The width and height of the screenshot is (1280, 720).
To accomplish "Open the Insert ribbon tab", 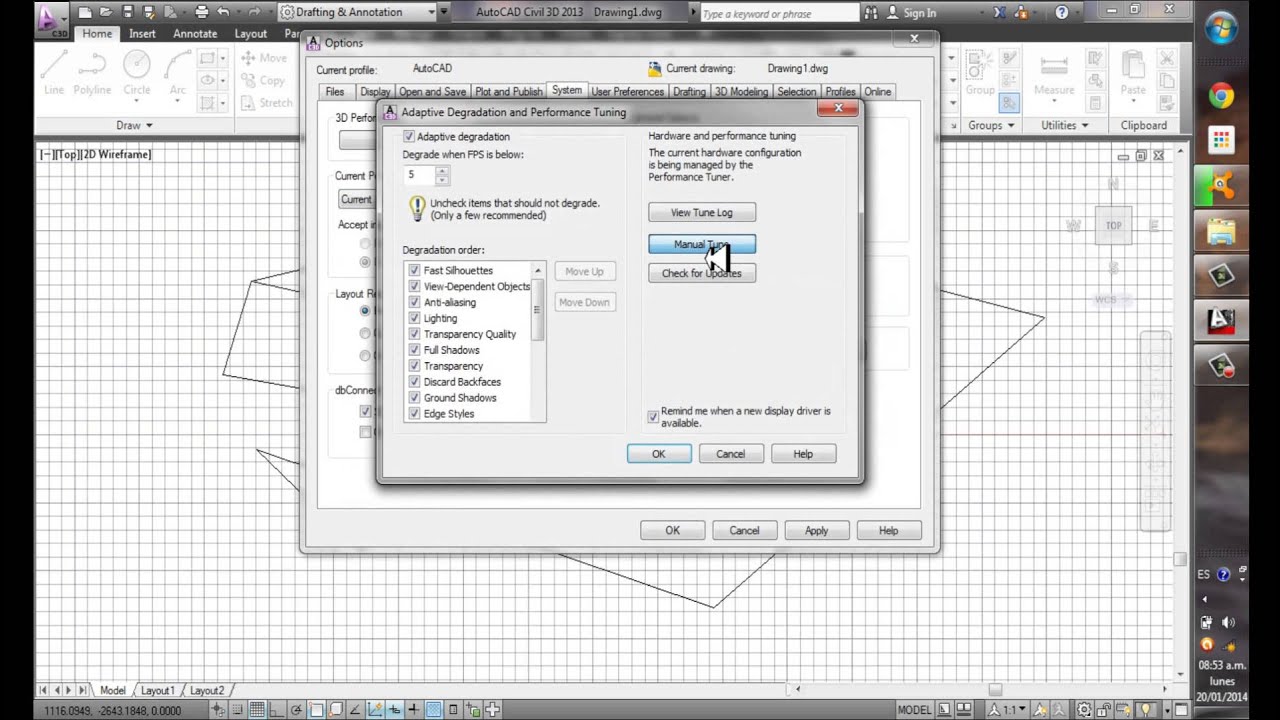I will coord(142,33).
